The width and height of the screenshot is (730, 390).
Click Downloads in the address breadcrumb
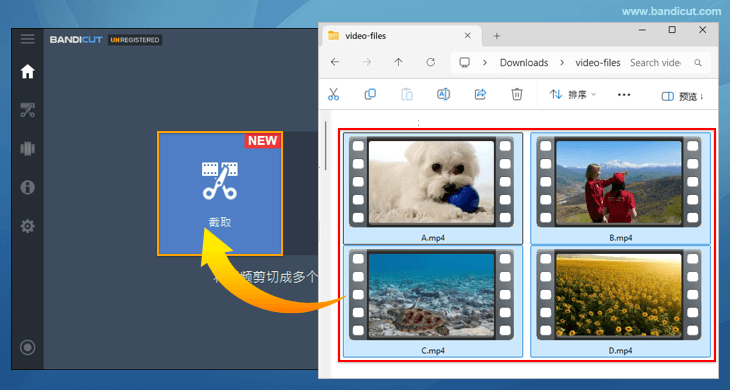(524, 62)
